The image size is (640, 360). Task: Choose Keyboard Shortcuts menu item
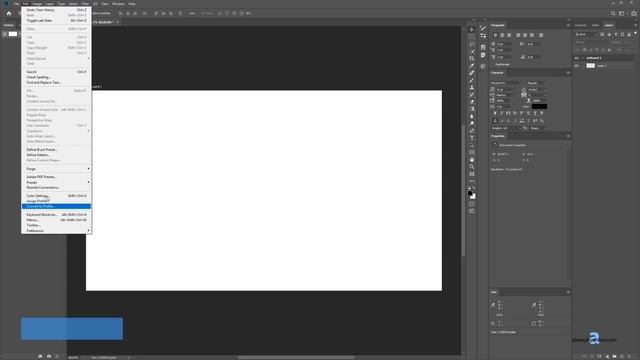coord(56,215)
